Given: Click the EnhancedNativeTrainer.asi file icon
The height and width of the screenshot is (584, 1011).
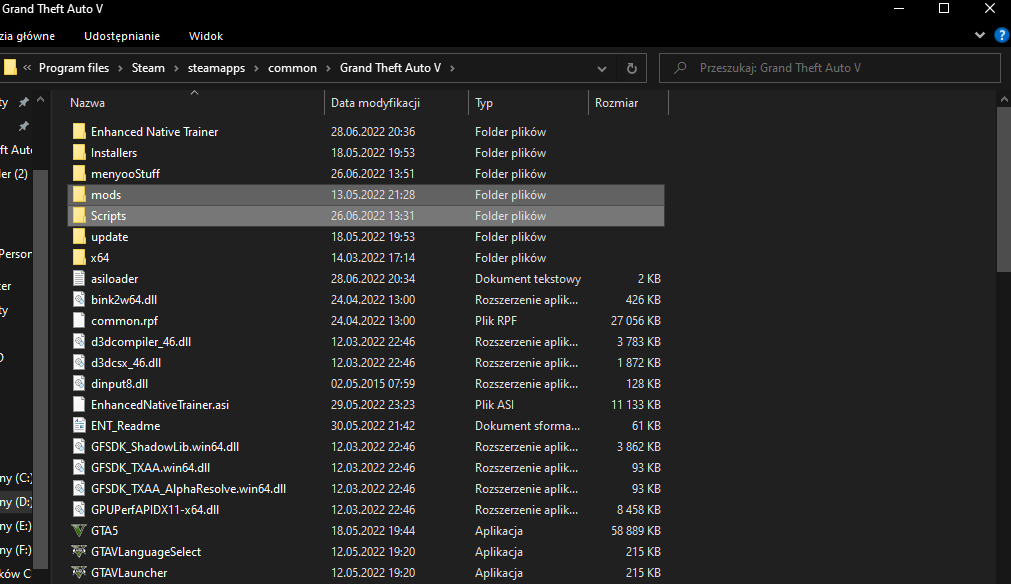Looking at the screenshot, I should click(79, 405).
